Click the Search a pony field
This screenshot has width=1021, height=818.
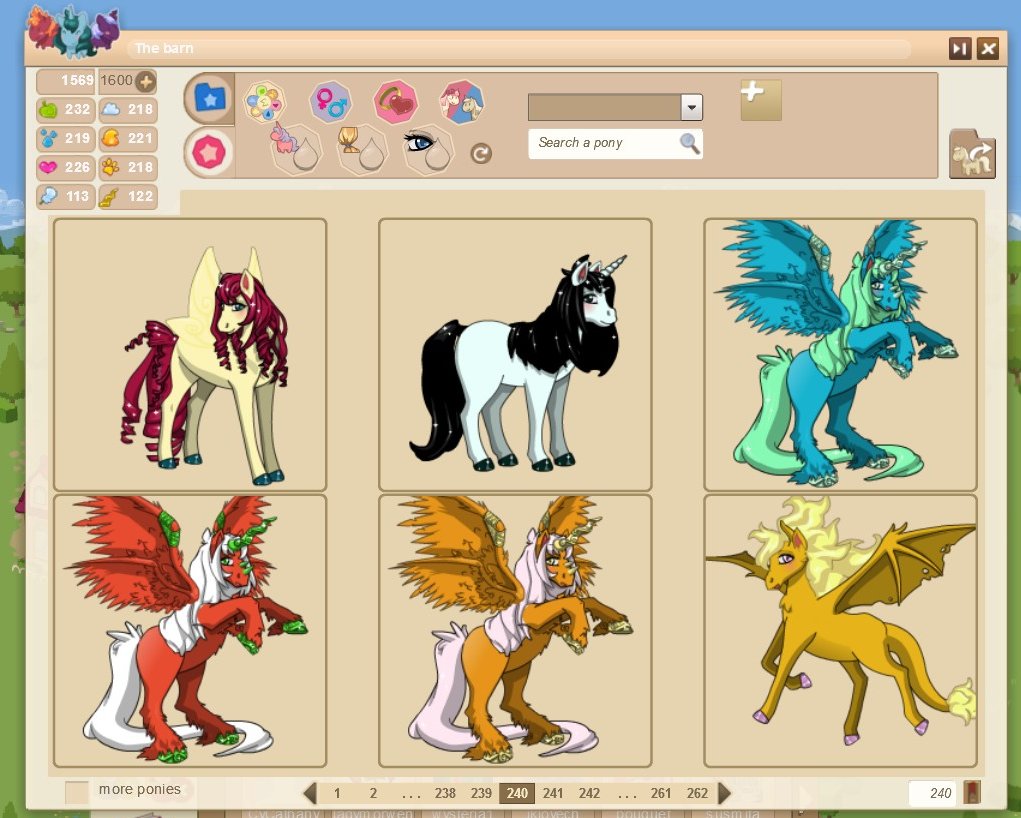pyautogui.click(x=605, y=143)
